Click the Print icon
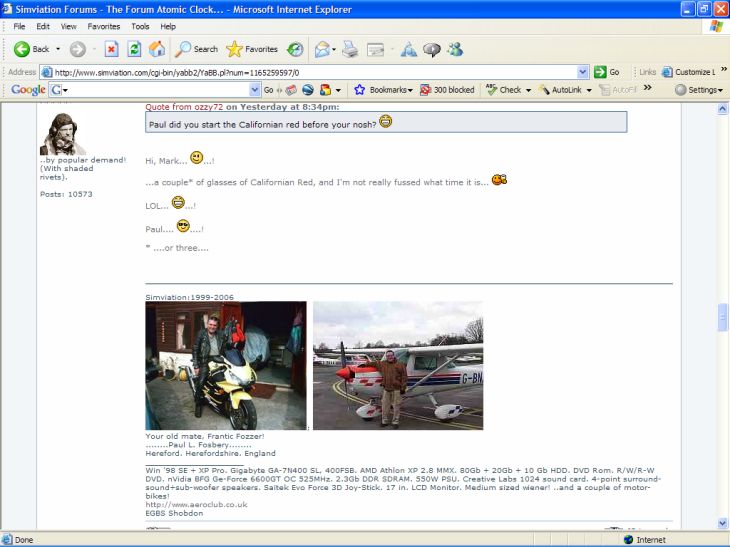The height and width of the screenshot is (547, 730). coord(350,48)
